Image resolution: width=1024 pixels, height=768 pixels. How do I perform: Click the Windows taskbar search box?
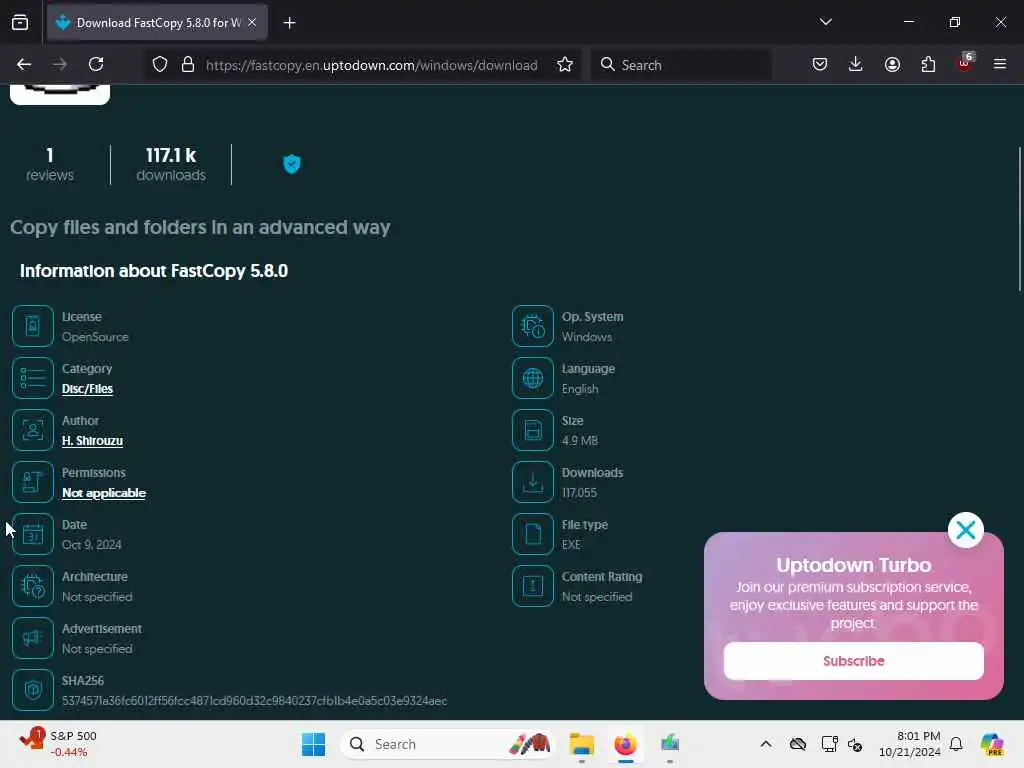coord(447,744)
